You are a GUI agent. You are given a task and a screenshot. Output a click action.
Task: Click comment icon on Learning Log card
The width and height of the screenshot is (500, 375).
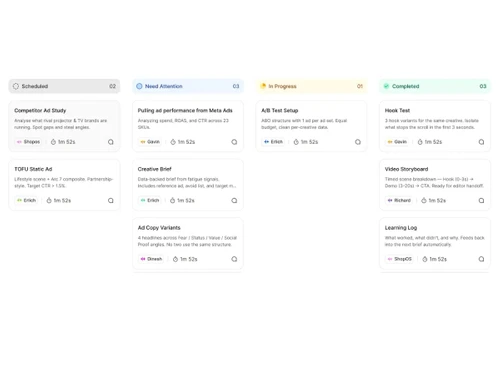481,259
